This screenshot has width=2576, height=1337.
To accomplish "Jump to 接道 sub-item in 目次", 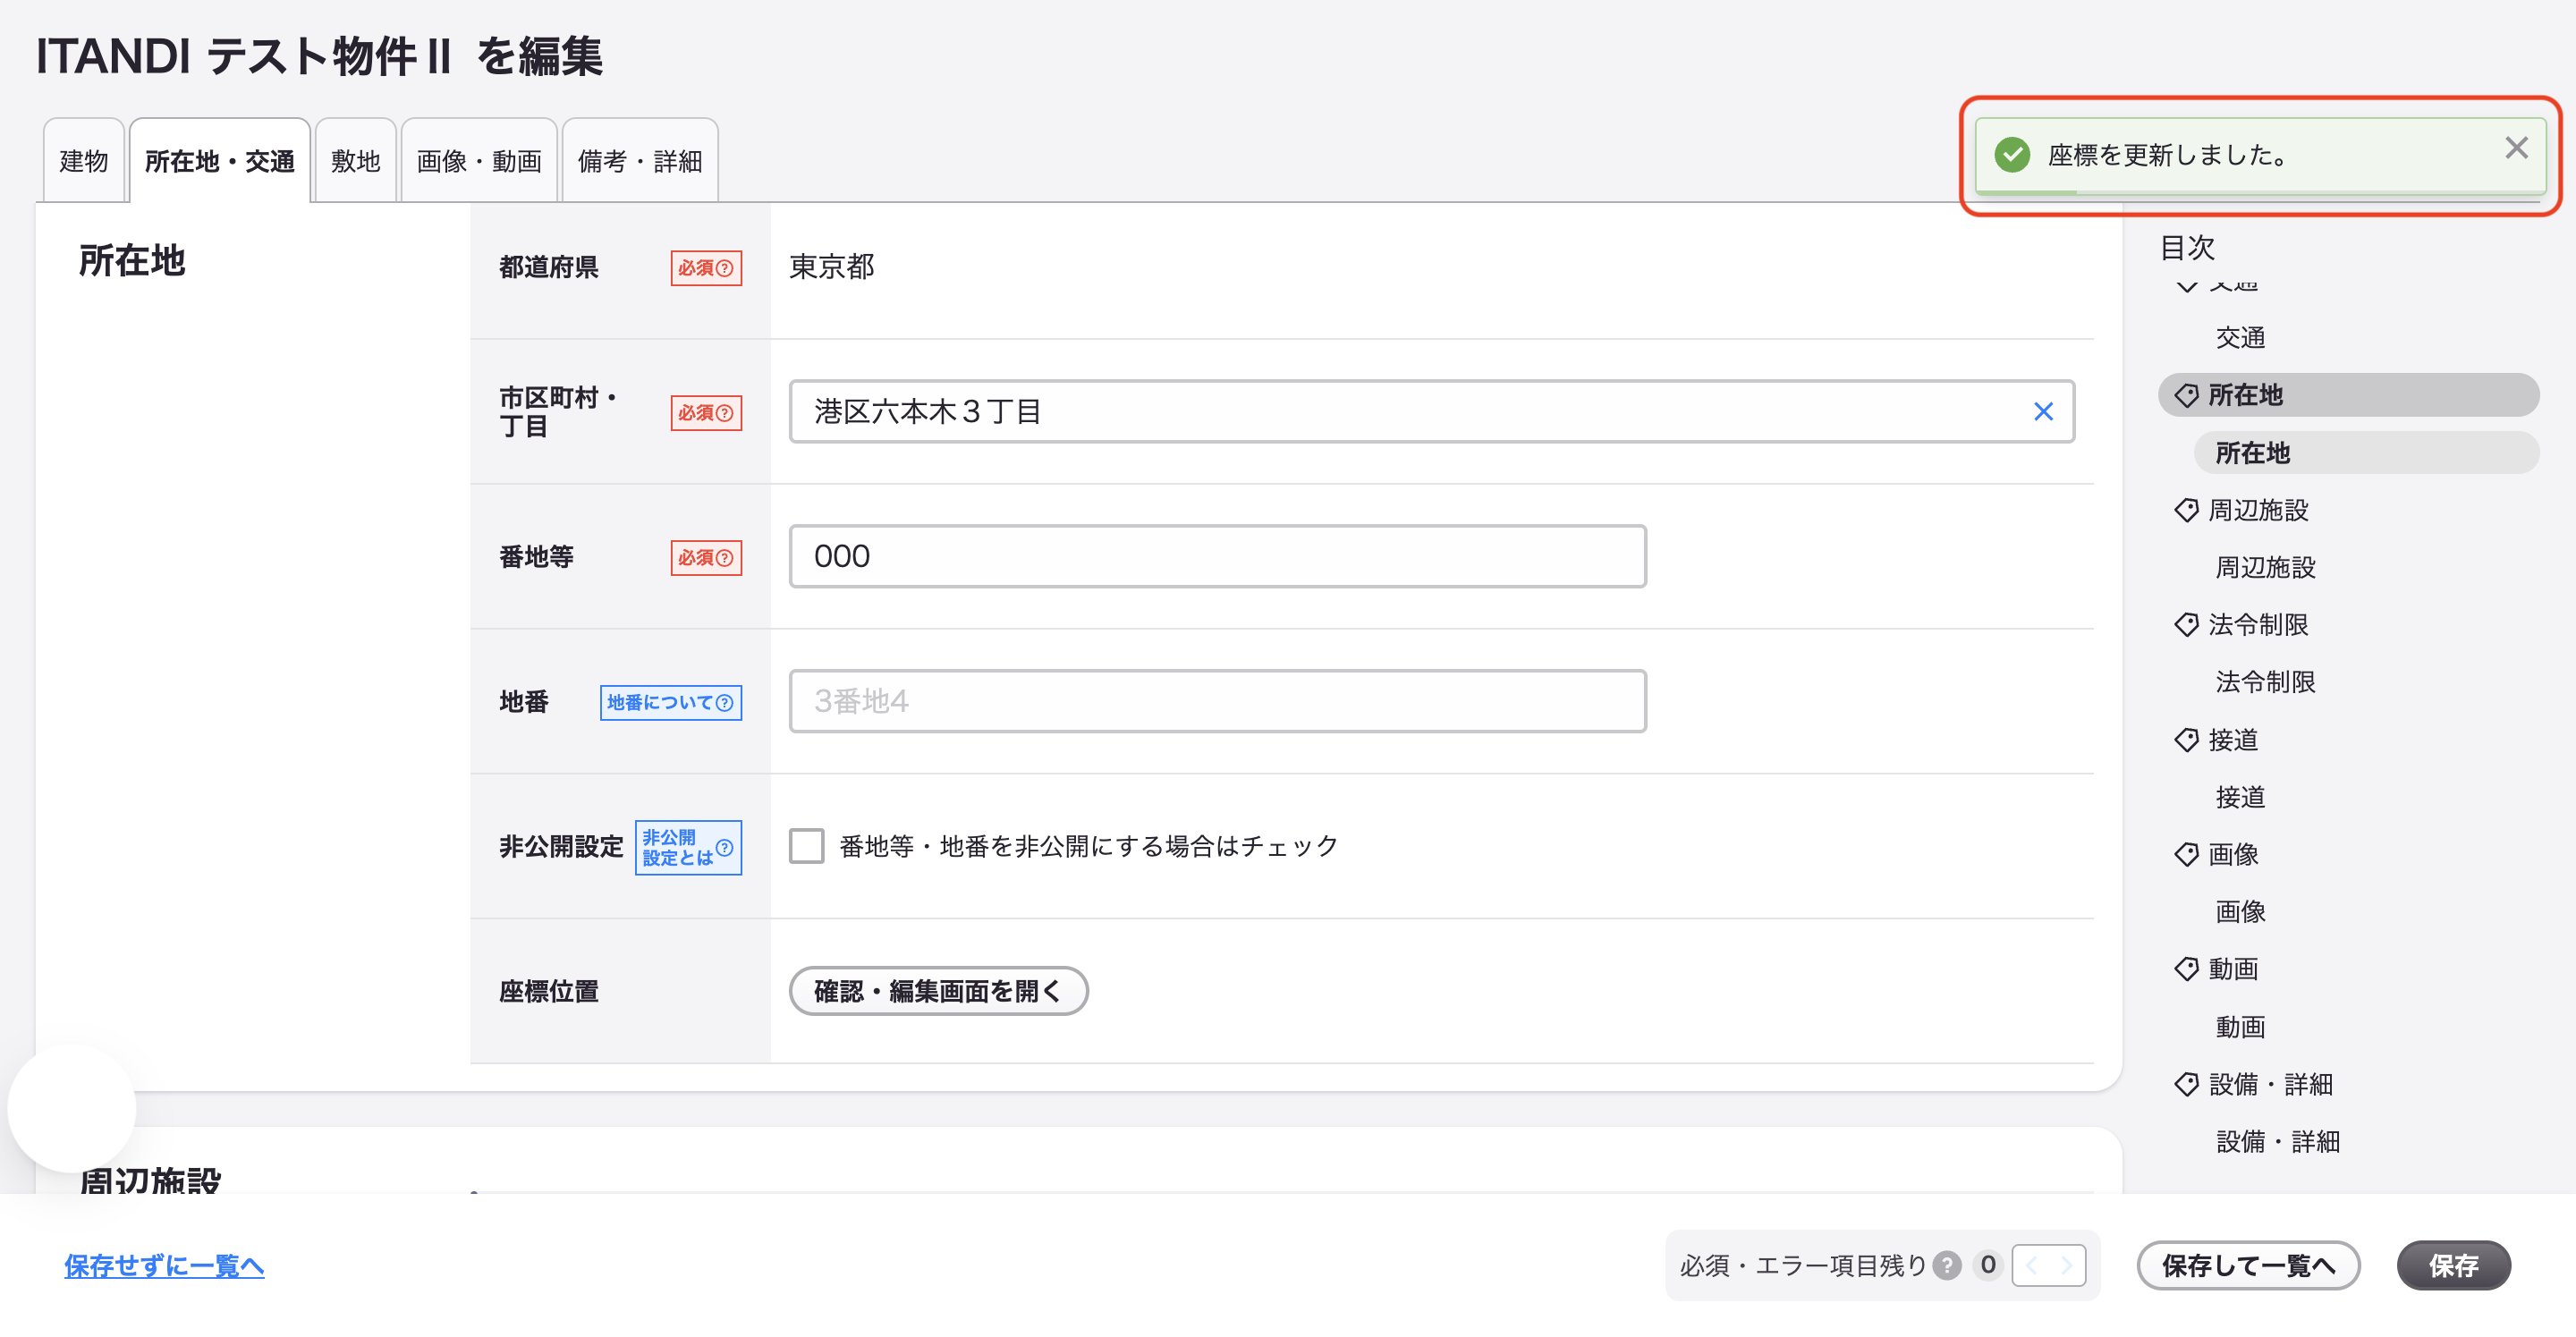I will [2240, 797].
